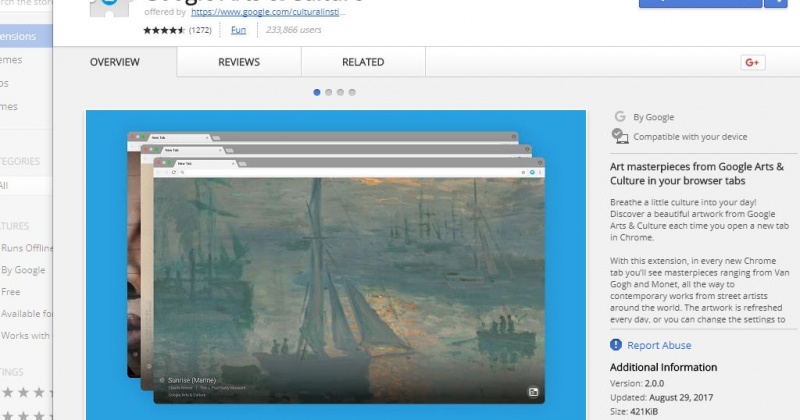Click the 233,866 users text
The height and width of the screenshot is (420, 800).
click(x=293, y=30)
